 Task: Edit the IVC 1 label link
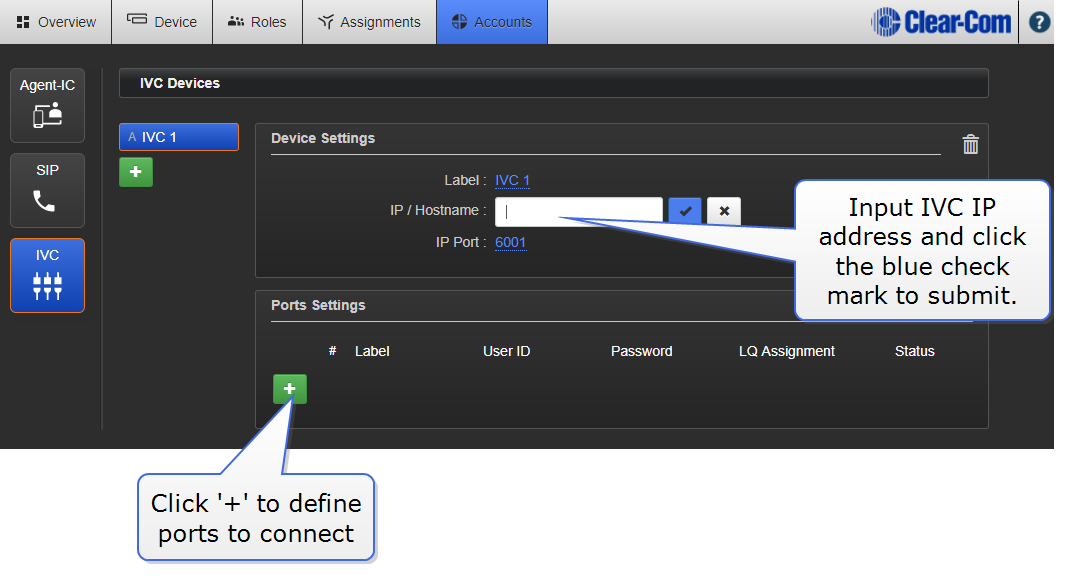(x=512, y=181)
